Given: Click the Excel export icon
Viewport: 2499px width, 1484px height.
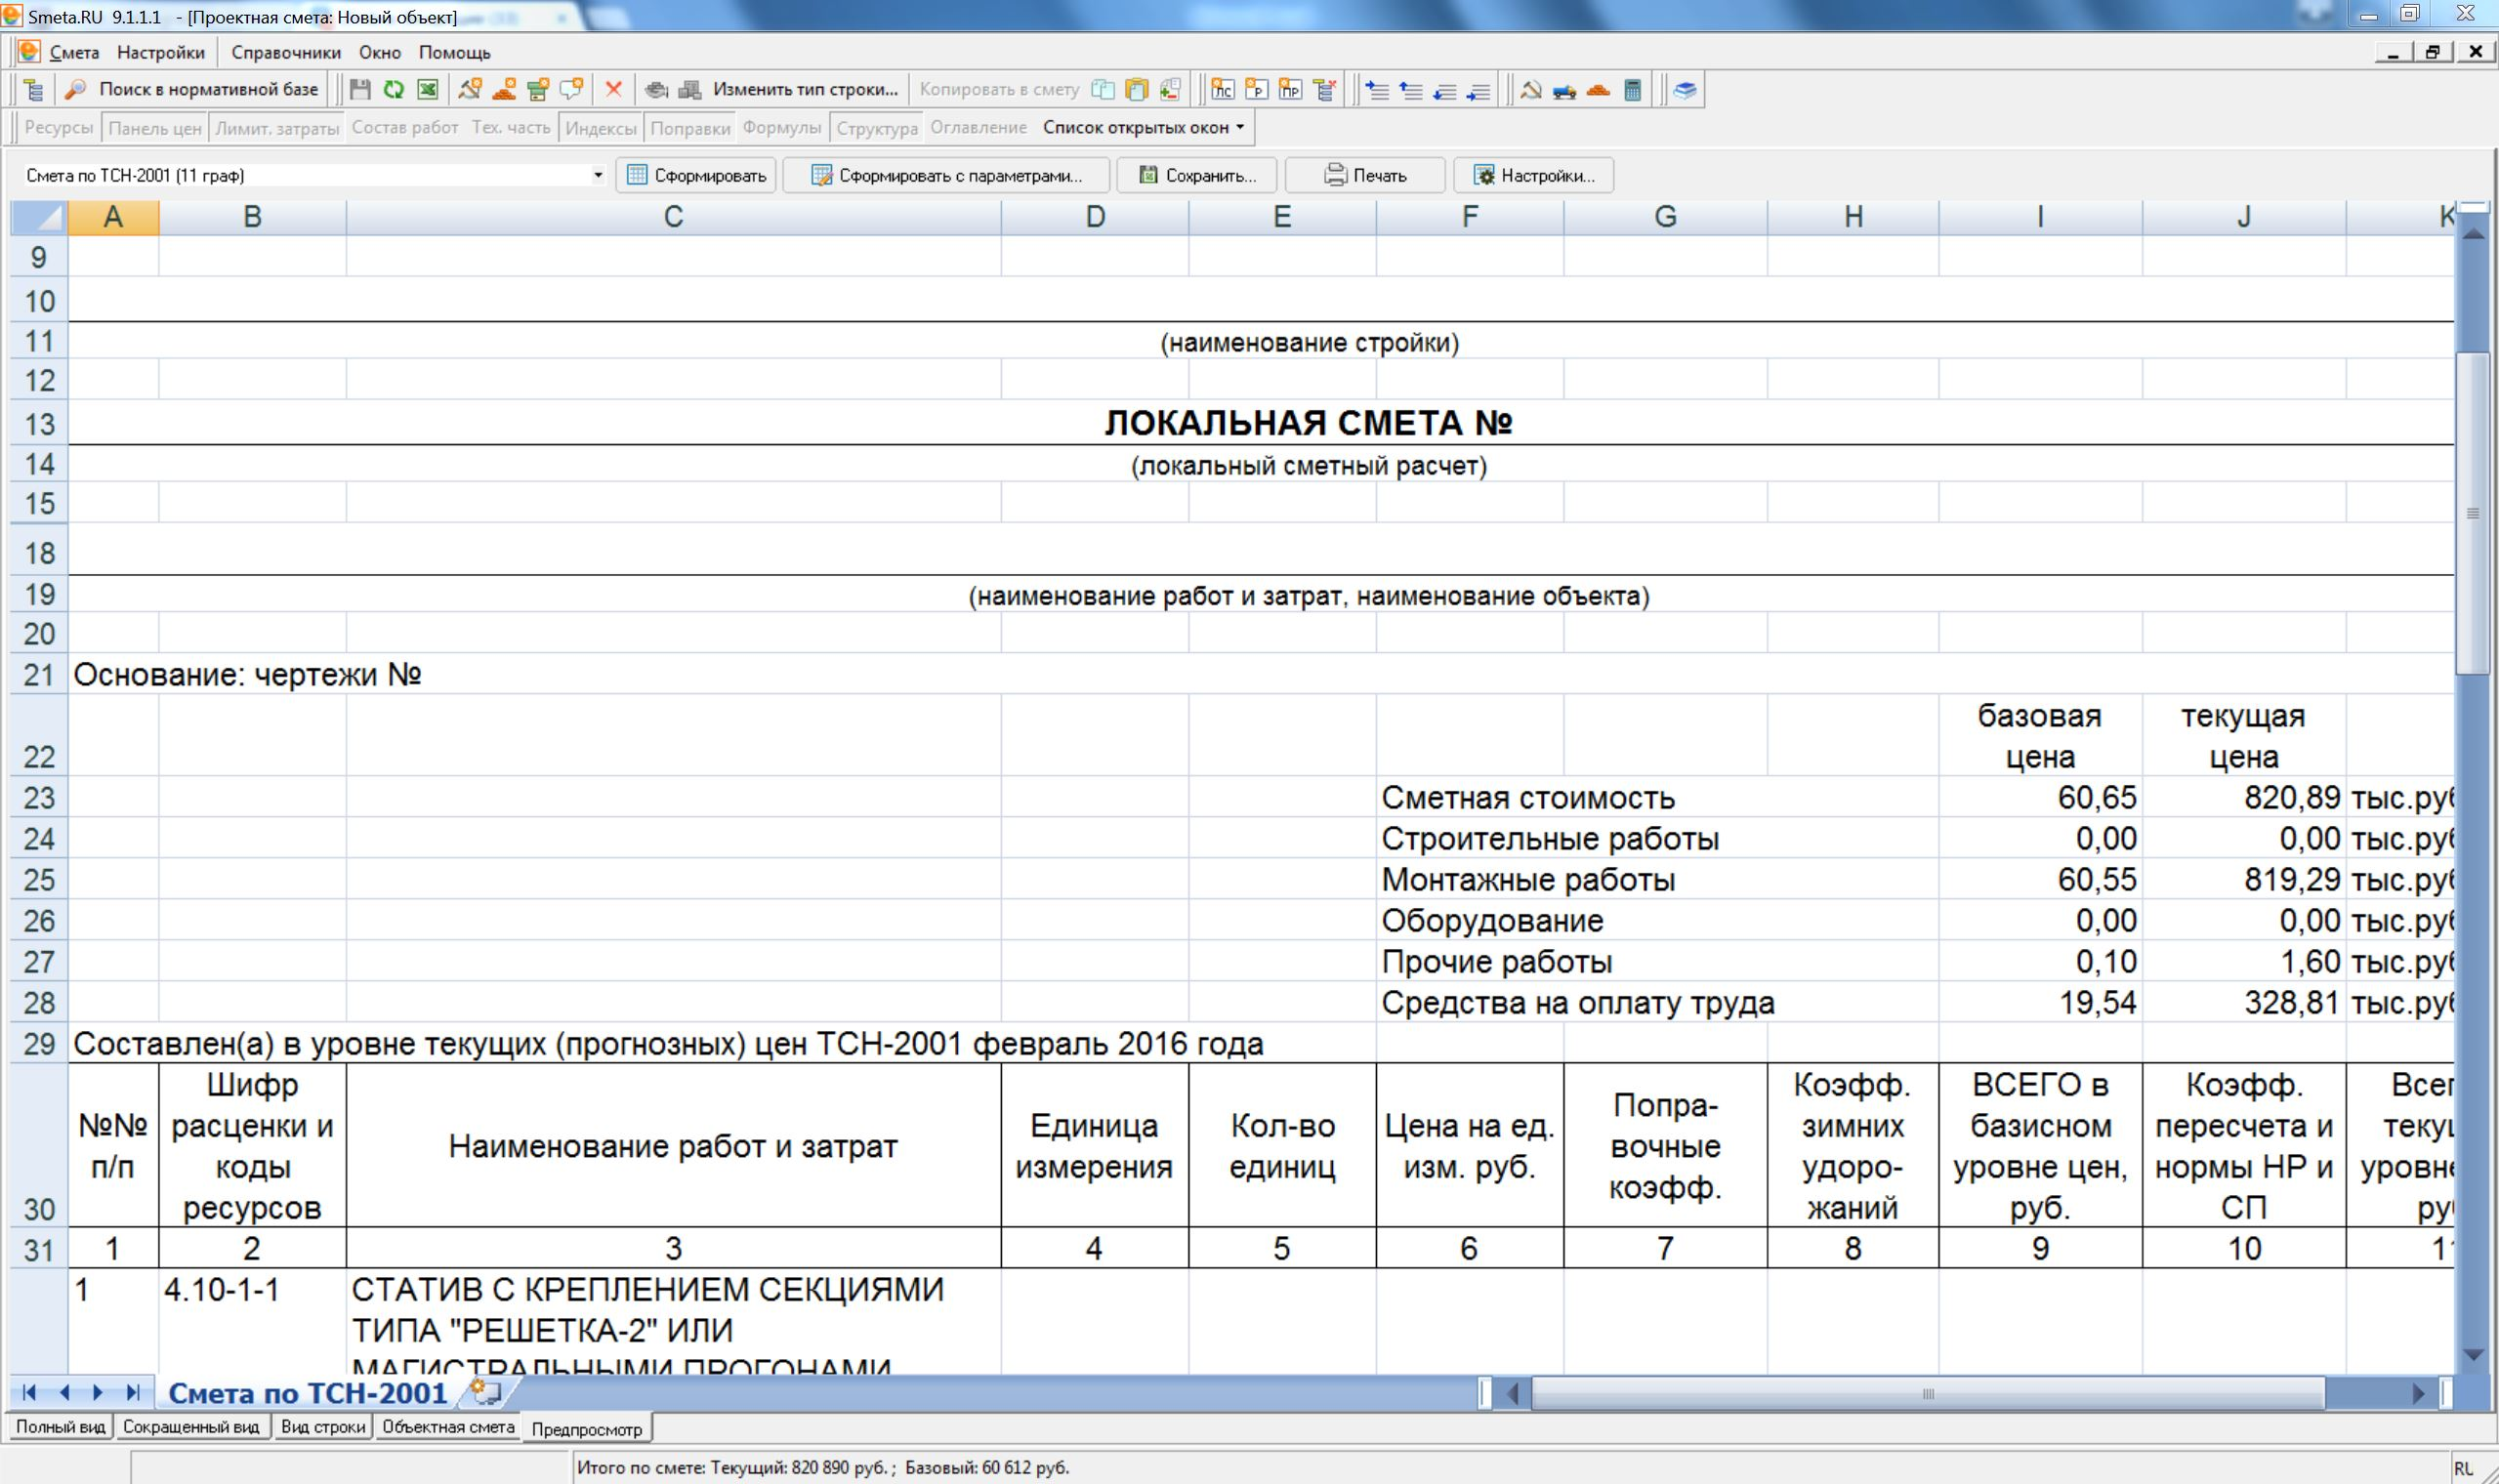Looking at the screenshot, I should coord(428,90).
